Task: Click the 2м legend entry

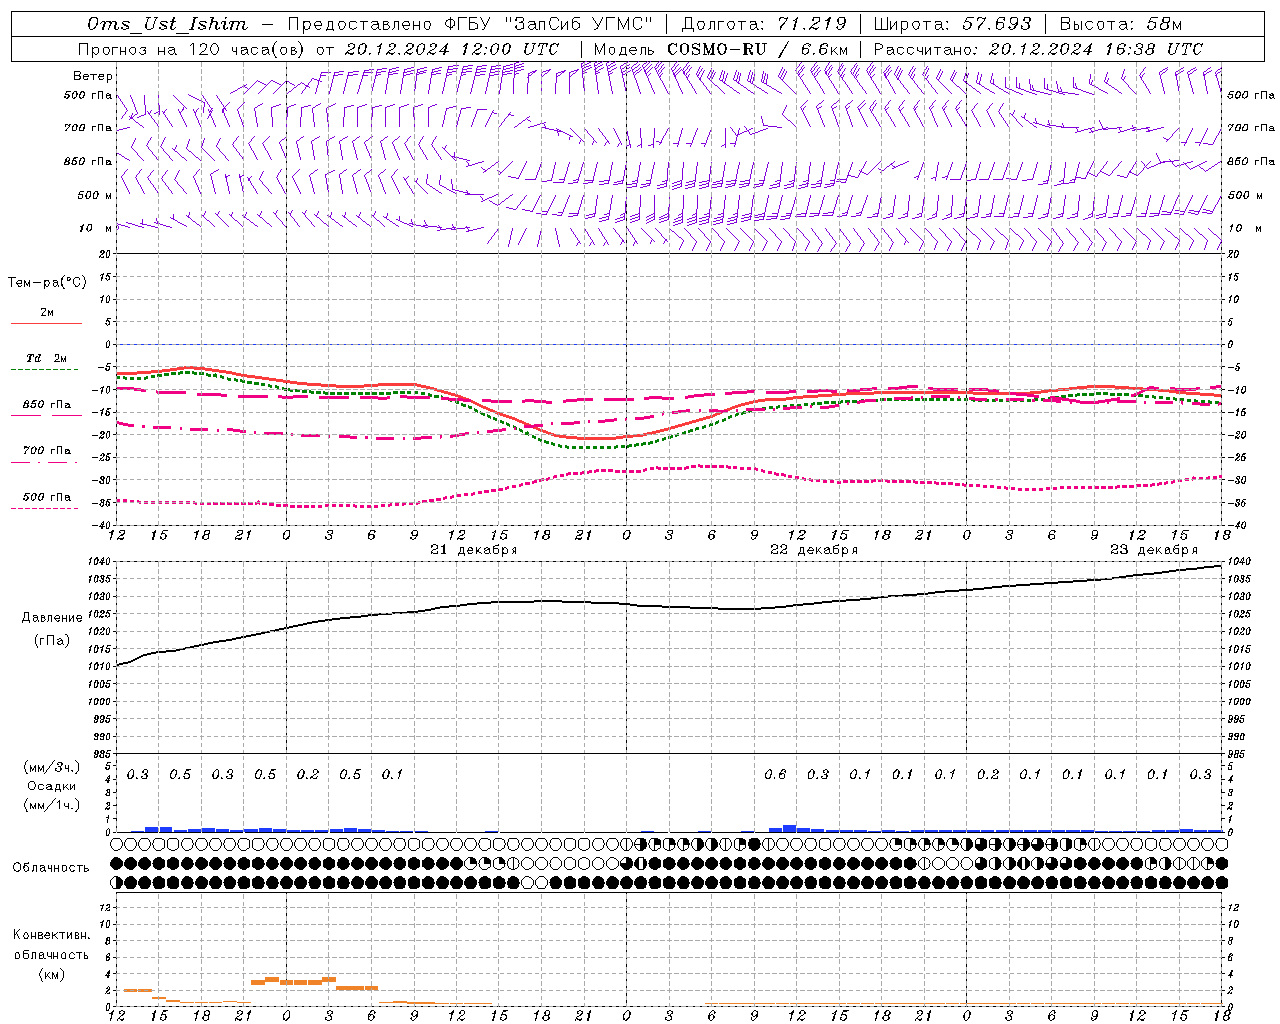Action: [47, 312]
